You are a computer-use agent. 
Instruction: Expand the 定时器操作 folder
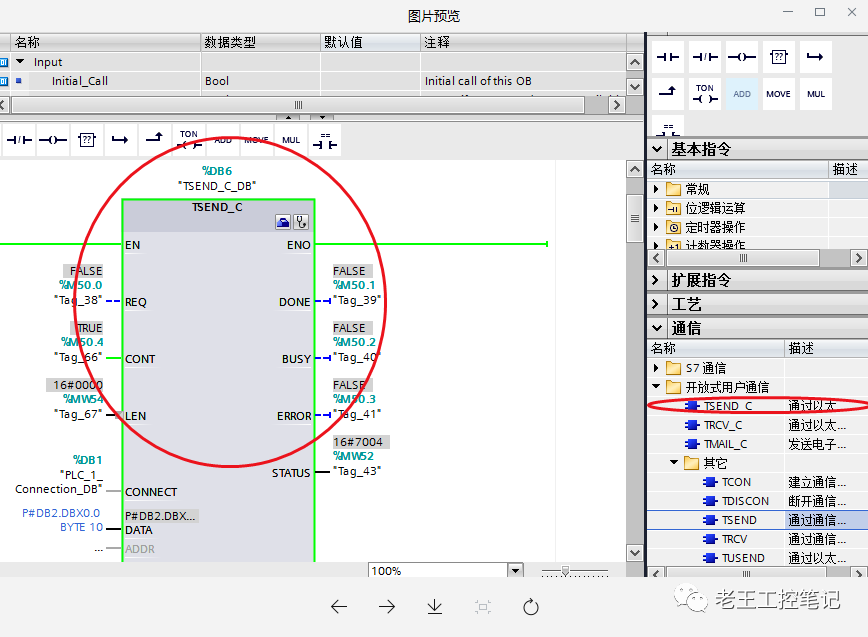656,227
